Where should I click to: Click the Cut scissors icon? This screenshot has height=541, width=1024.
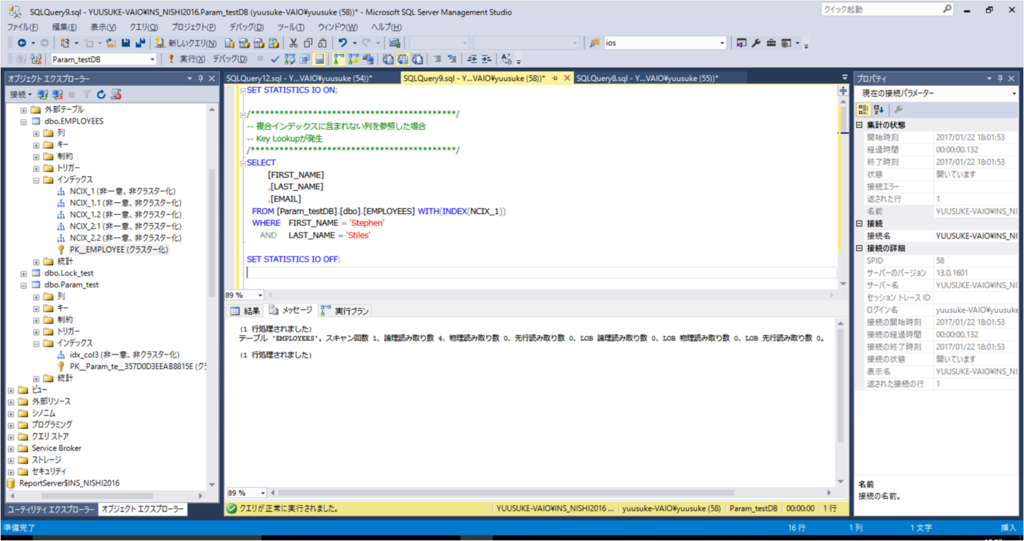tap(293, 42)
